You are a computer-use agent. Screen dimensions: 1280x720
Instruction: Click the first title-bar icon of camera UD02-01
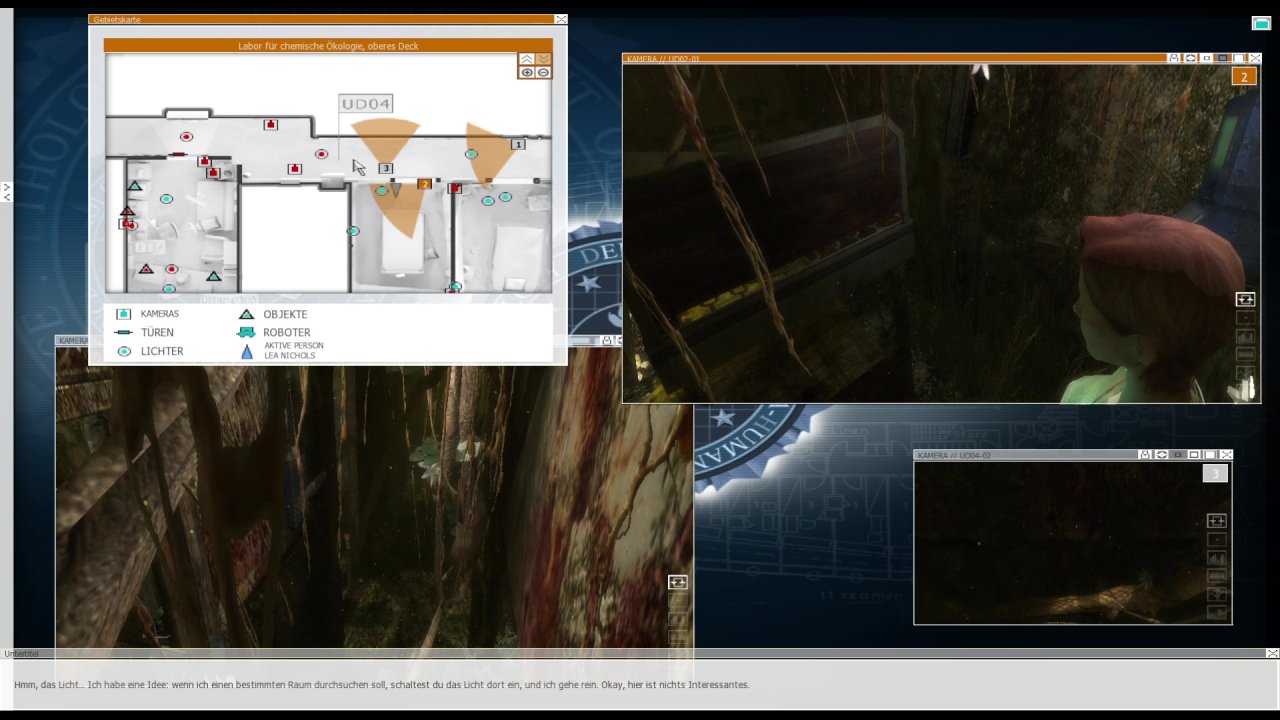coord(1174,58)
